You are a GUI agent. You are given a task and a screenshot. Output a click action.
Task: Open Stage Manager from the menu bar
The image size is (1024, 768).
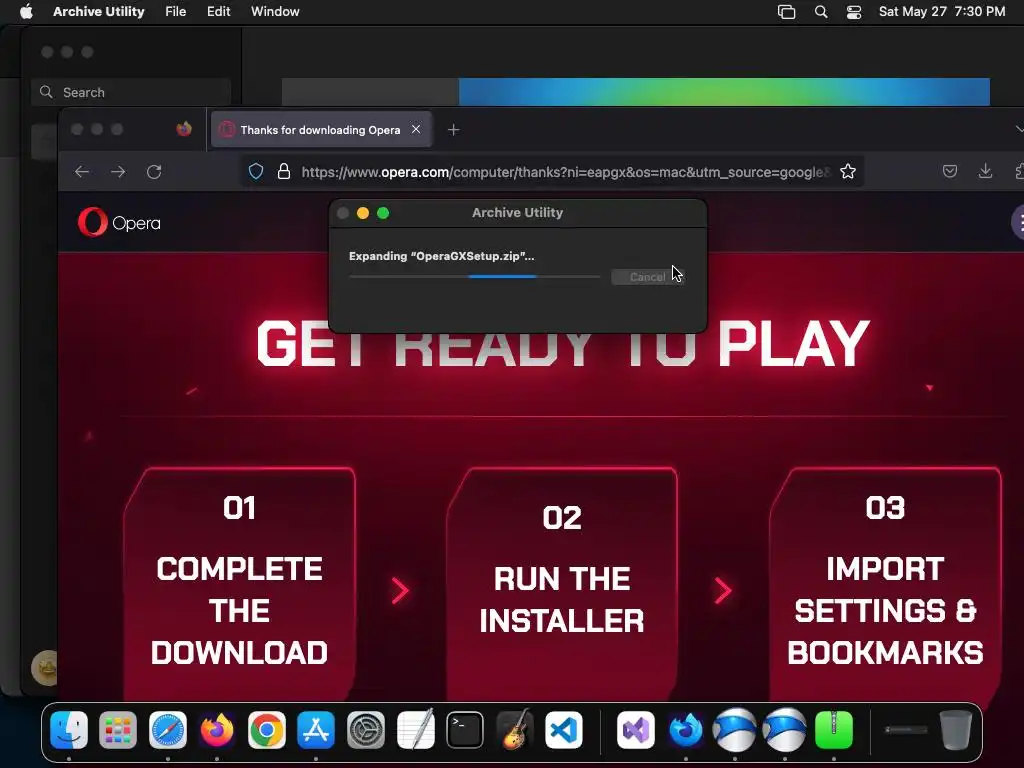coord(786,12)
